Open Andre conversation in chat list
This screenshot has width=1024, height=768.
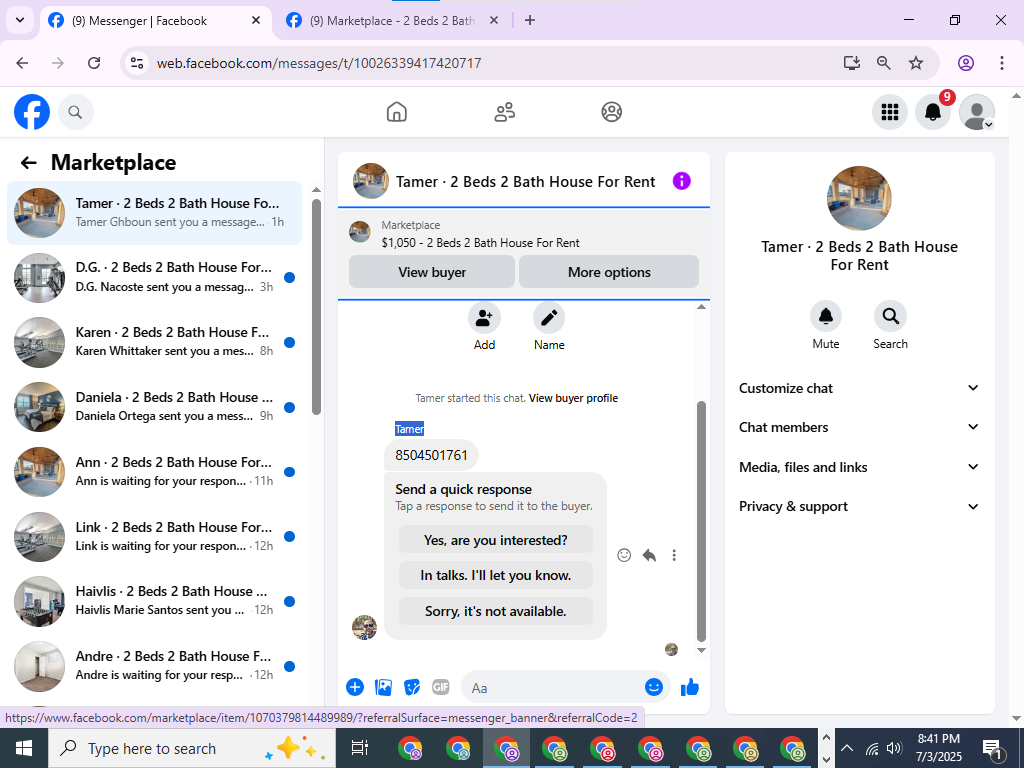(x=154, y=666)
